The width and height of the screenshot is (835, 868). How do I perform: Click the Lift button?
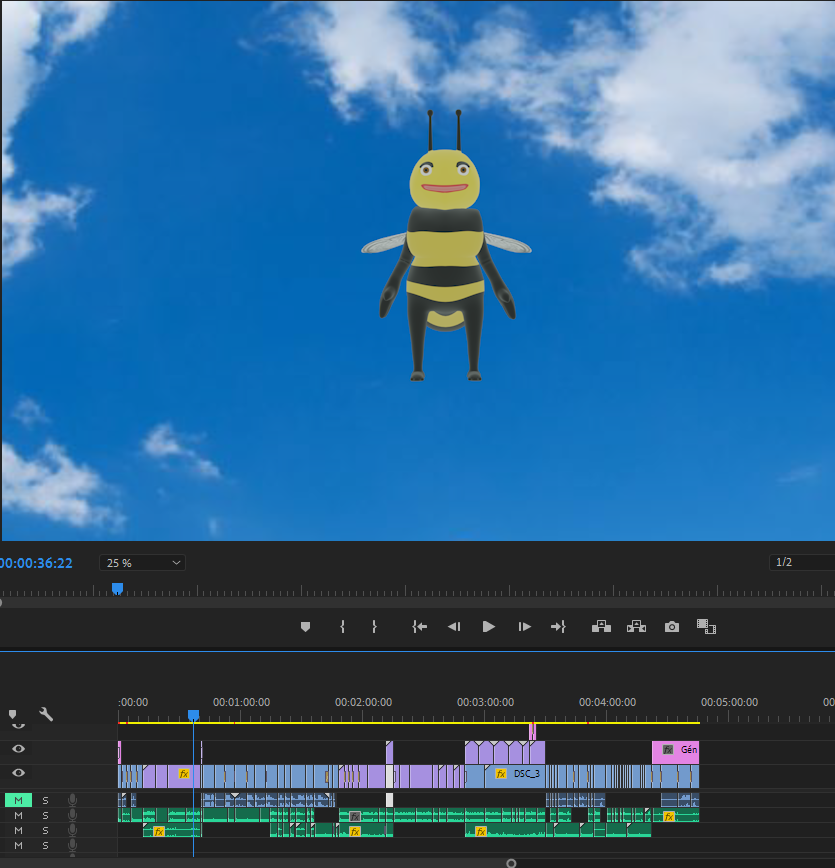(x=601, y=627)
